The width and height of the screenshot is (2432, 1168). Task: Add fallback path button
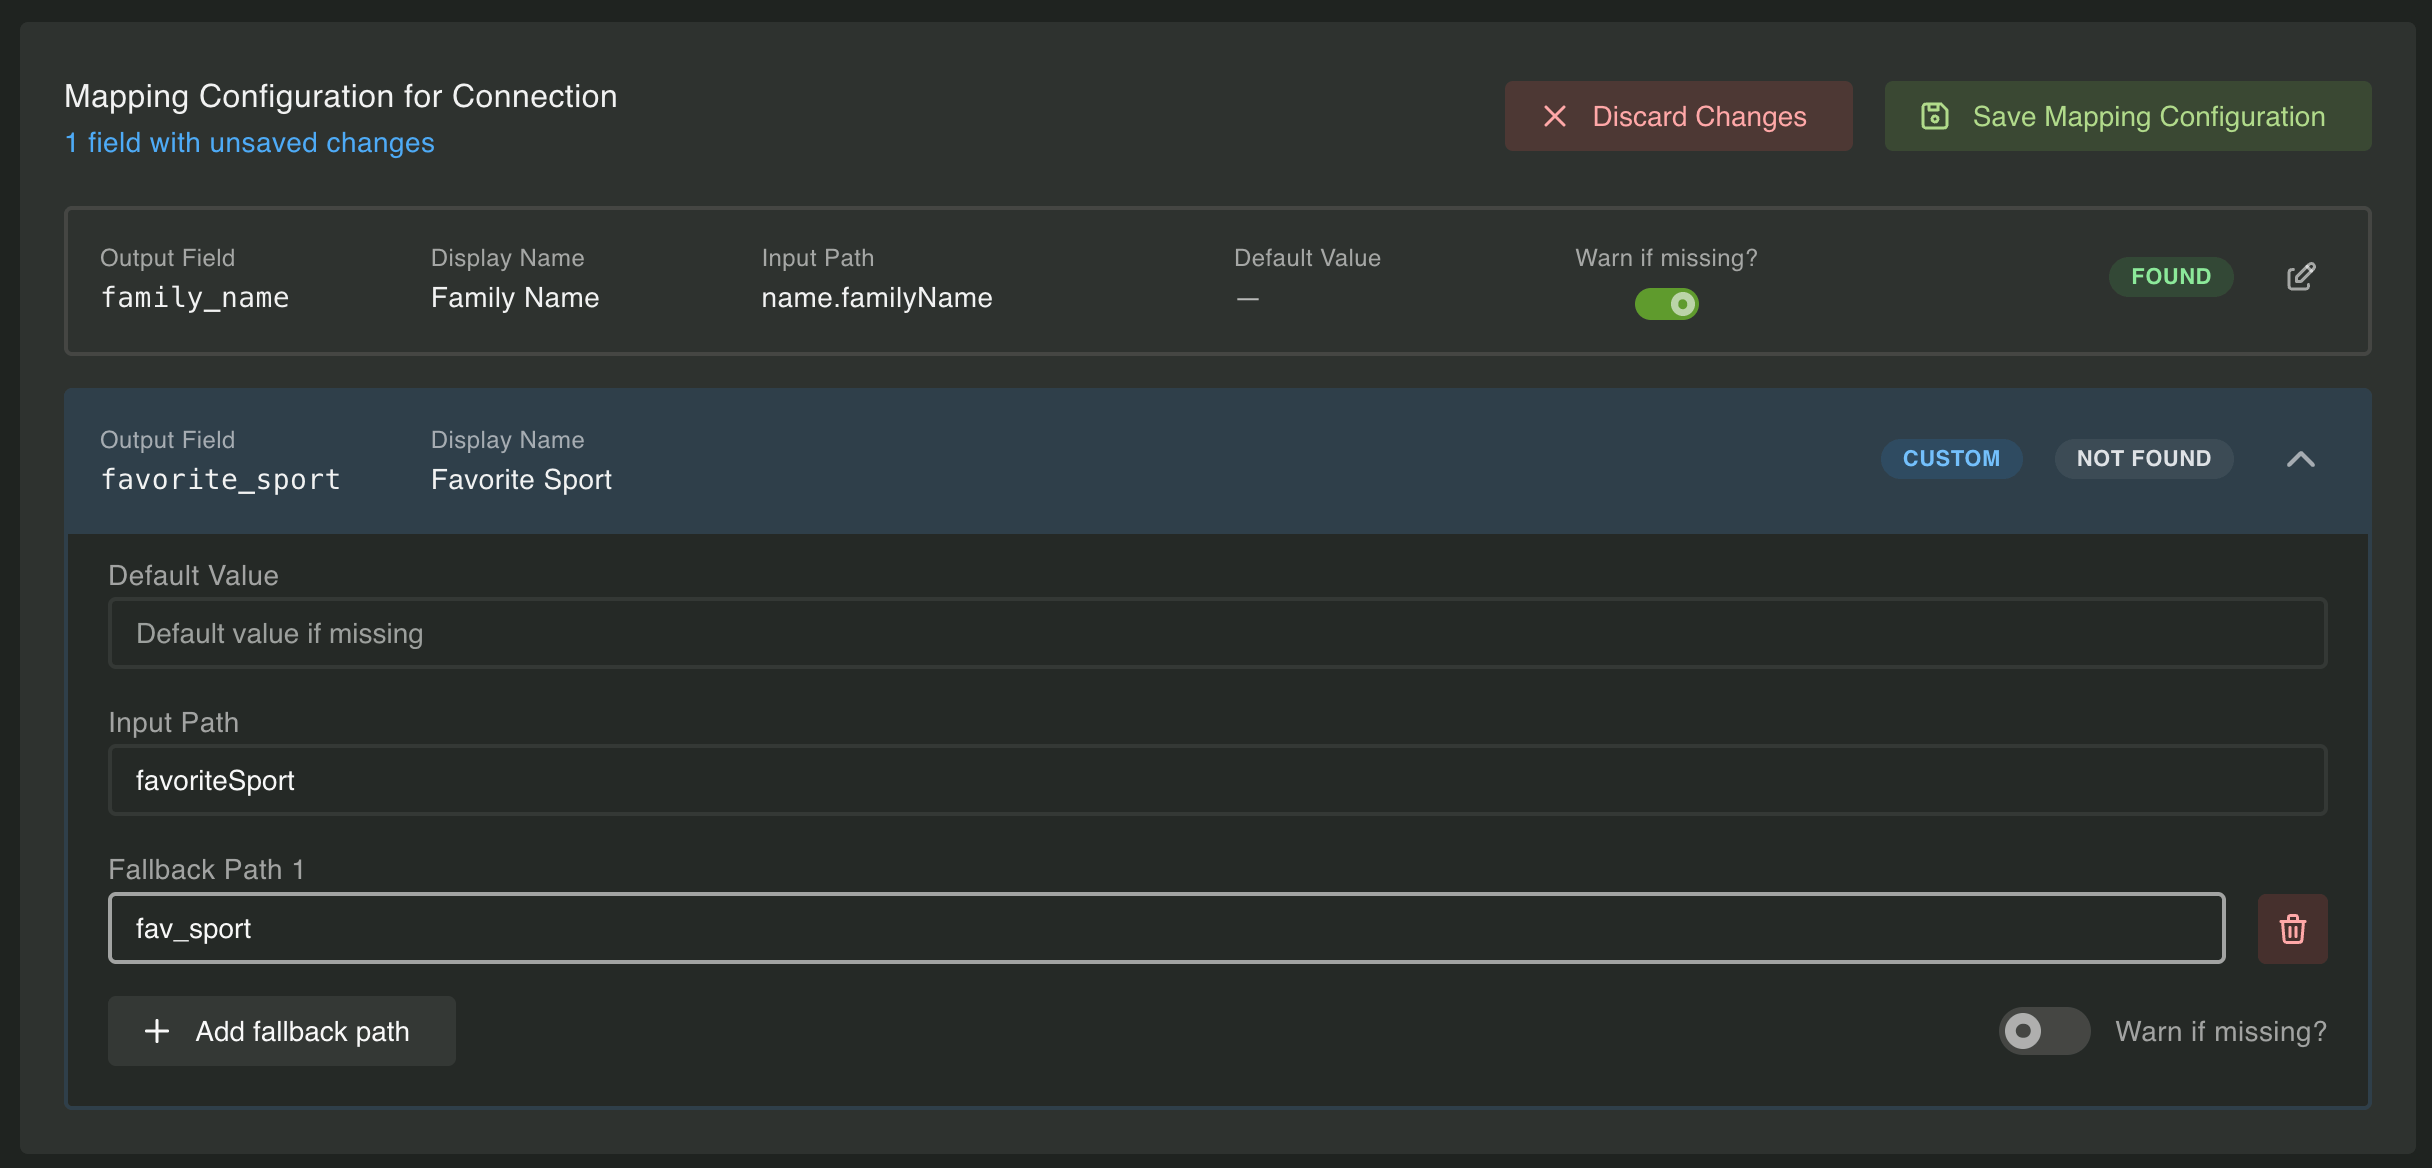click(x=282, y=1031)
